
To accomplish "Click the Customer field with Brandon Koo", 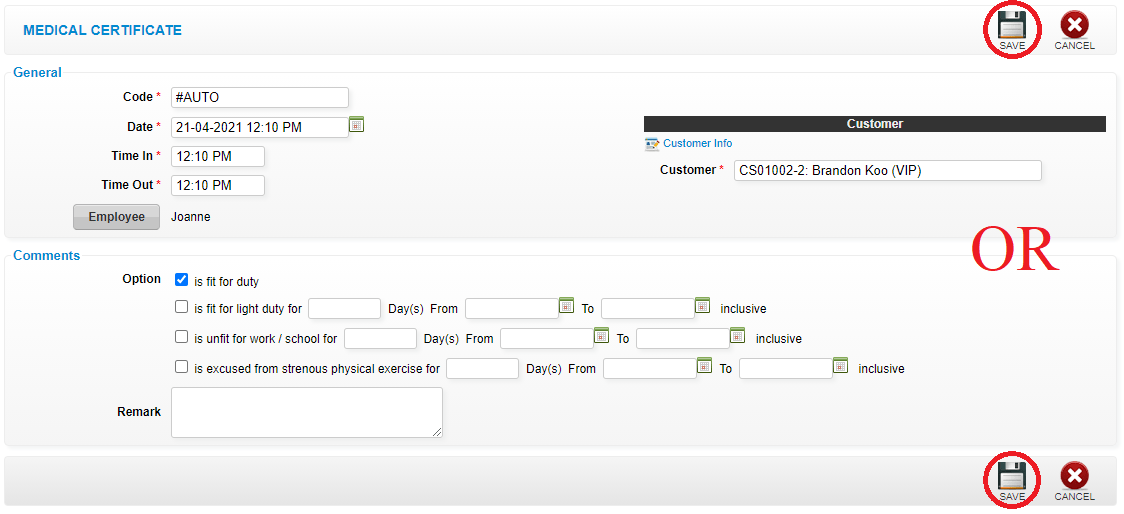I will (x=887, y=171).
